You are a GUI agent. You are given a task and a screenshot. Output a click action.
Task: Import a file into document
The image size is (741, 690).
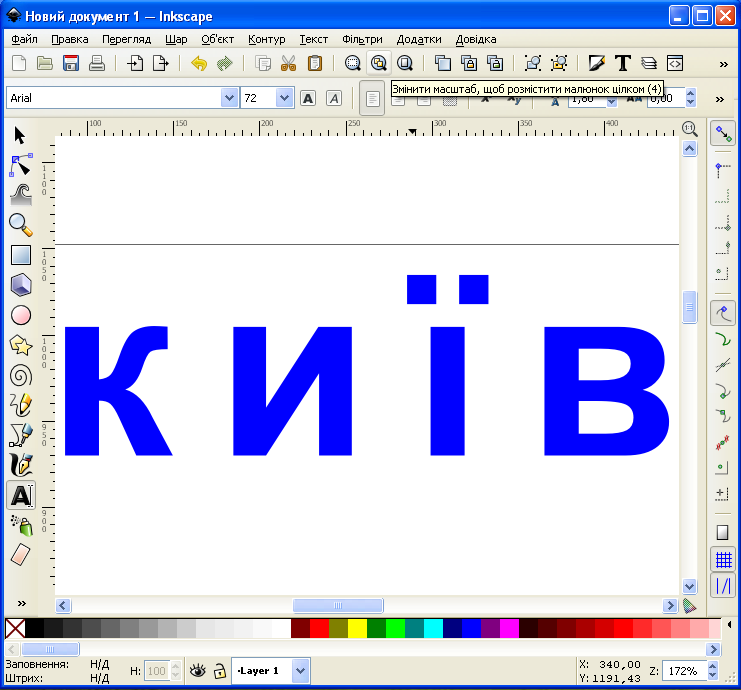(x=135, y=63)
